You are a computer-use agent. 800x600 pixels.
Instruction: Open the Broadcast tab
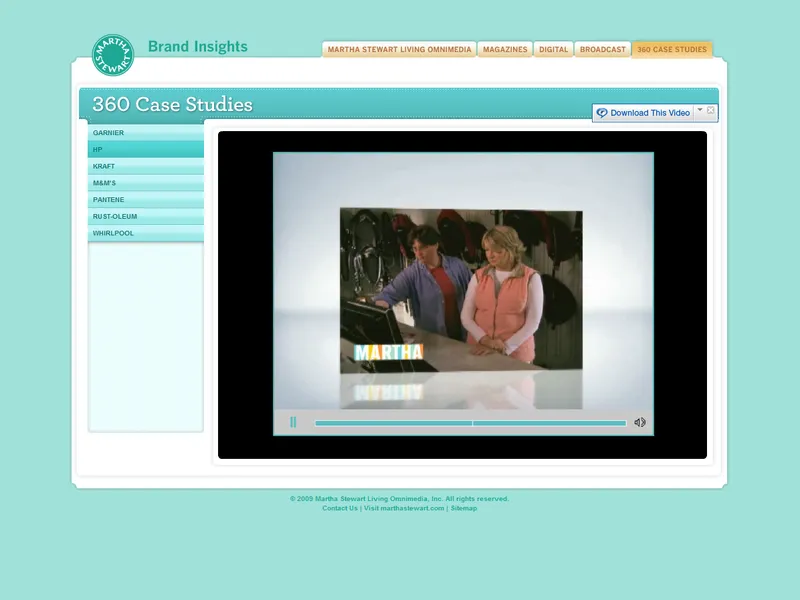click(603, 49)
